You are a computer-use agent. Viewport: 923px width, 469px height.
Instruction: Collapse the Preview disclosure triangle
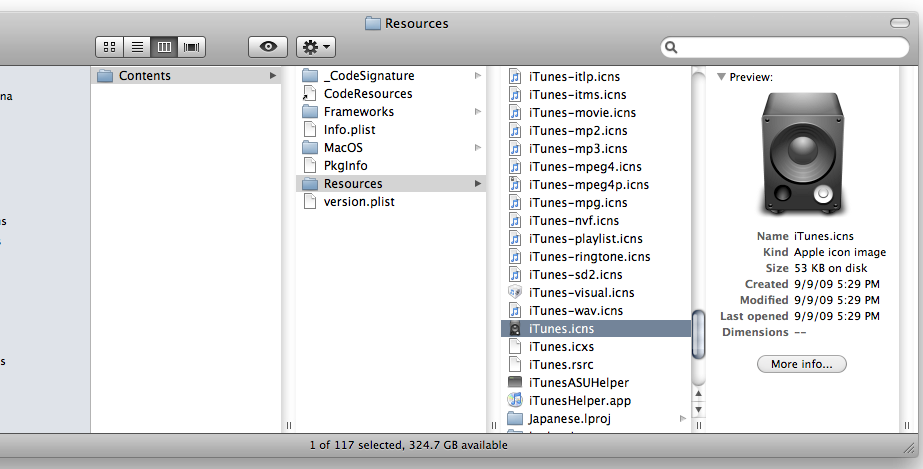pos(721,76)
